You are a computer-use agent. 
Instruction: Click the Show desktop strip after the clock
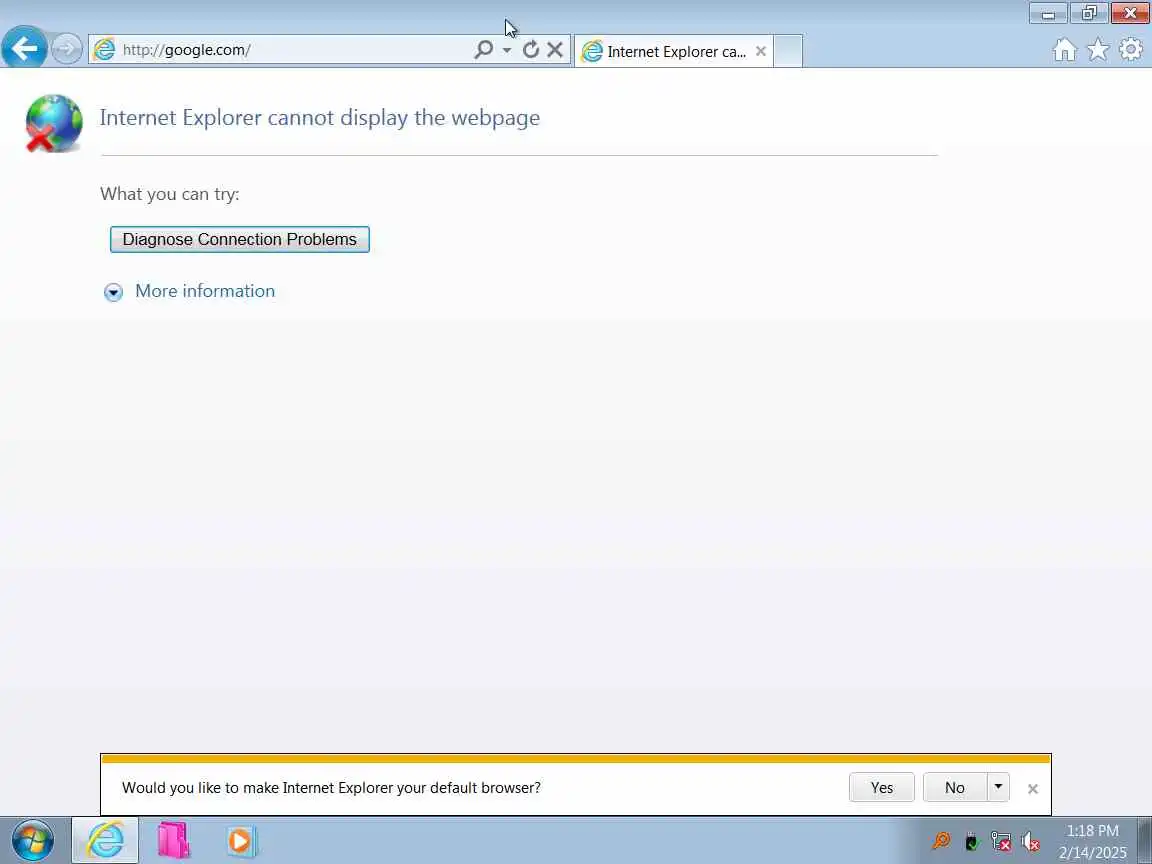coord(1144,840)
